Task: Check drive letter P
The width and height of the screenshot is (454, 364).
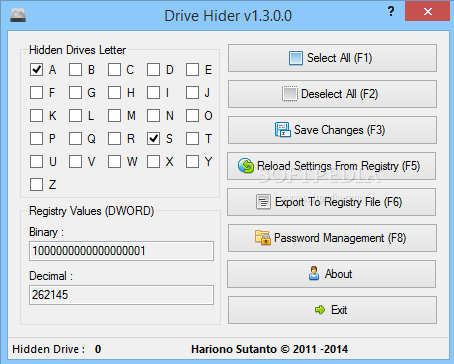Action: pos(36,138)
